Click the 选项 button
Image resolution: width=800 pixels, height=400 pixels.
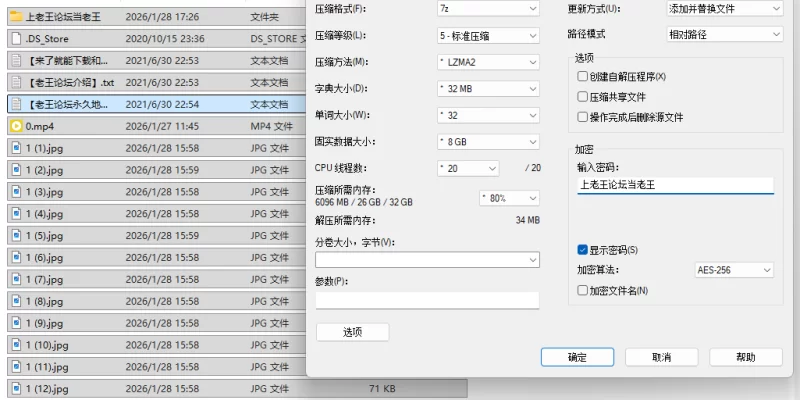[x=353, y=332]
